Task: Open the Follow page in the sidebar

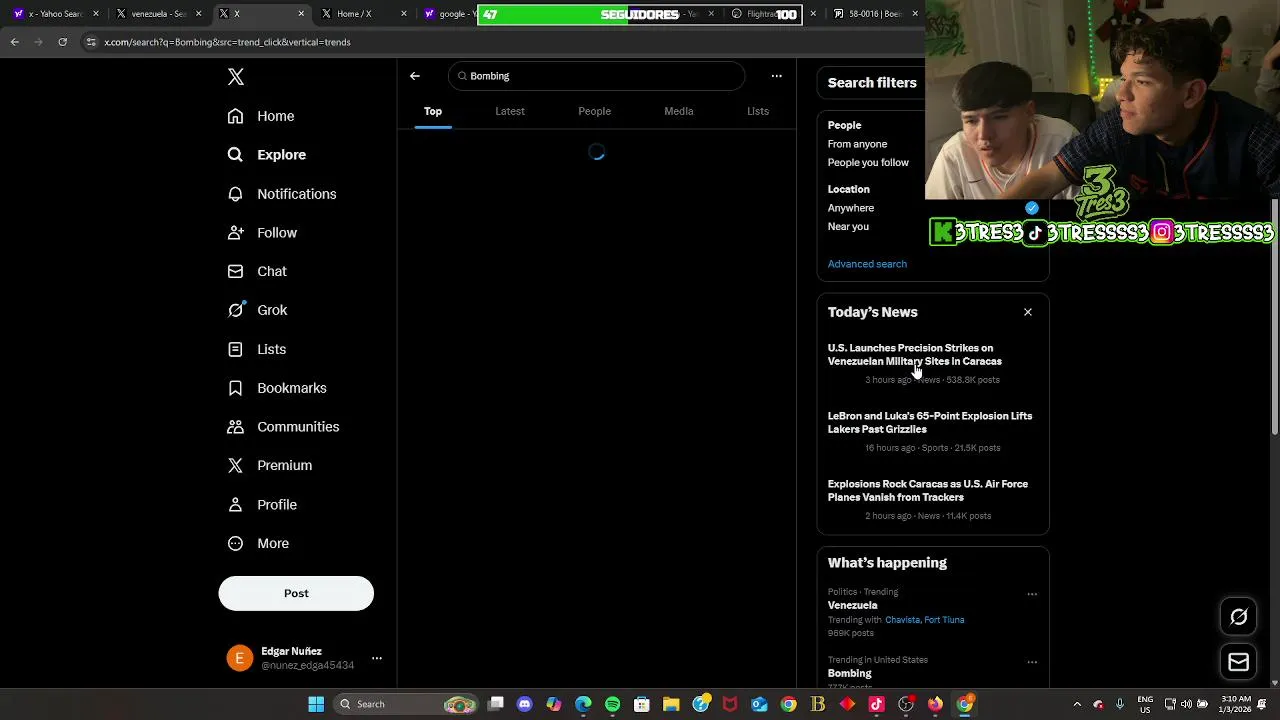Action: click(262, 233)
